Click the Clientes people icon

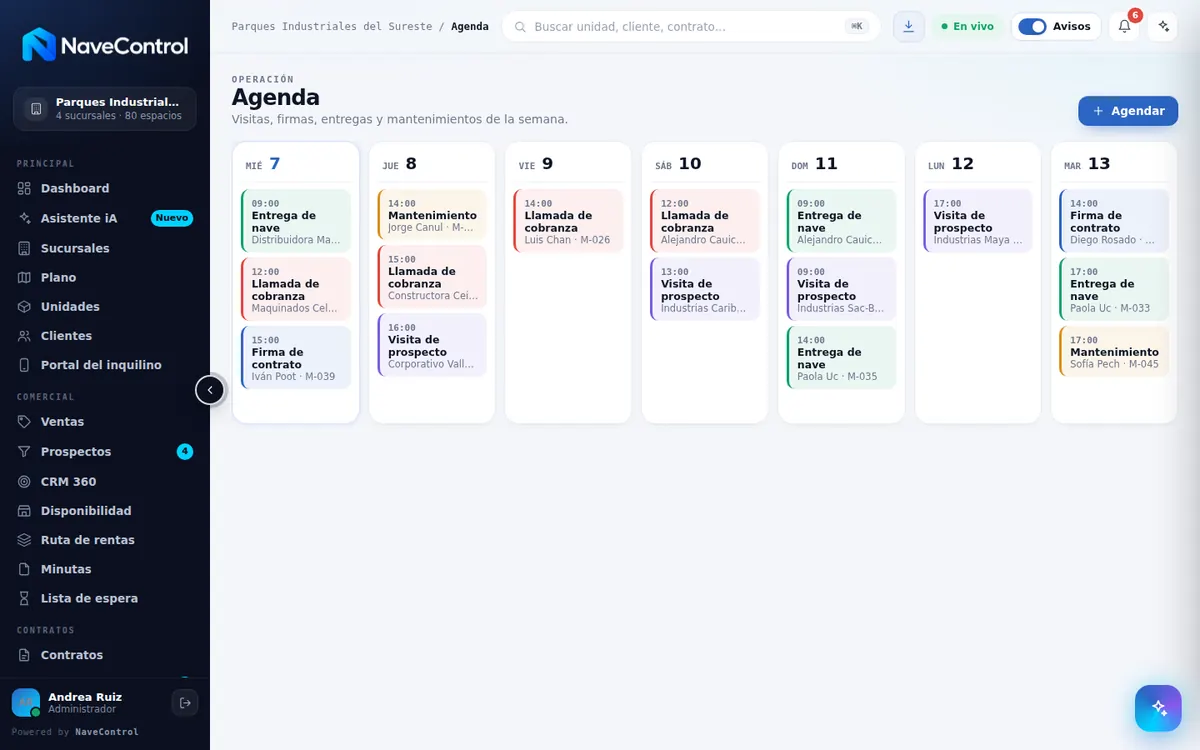[25, 336]
